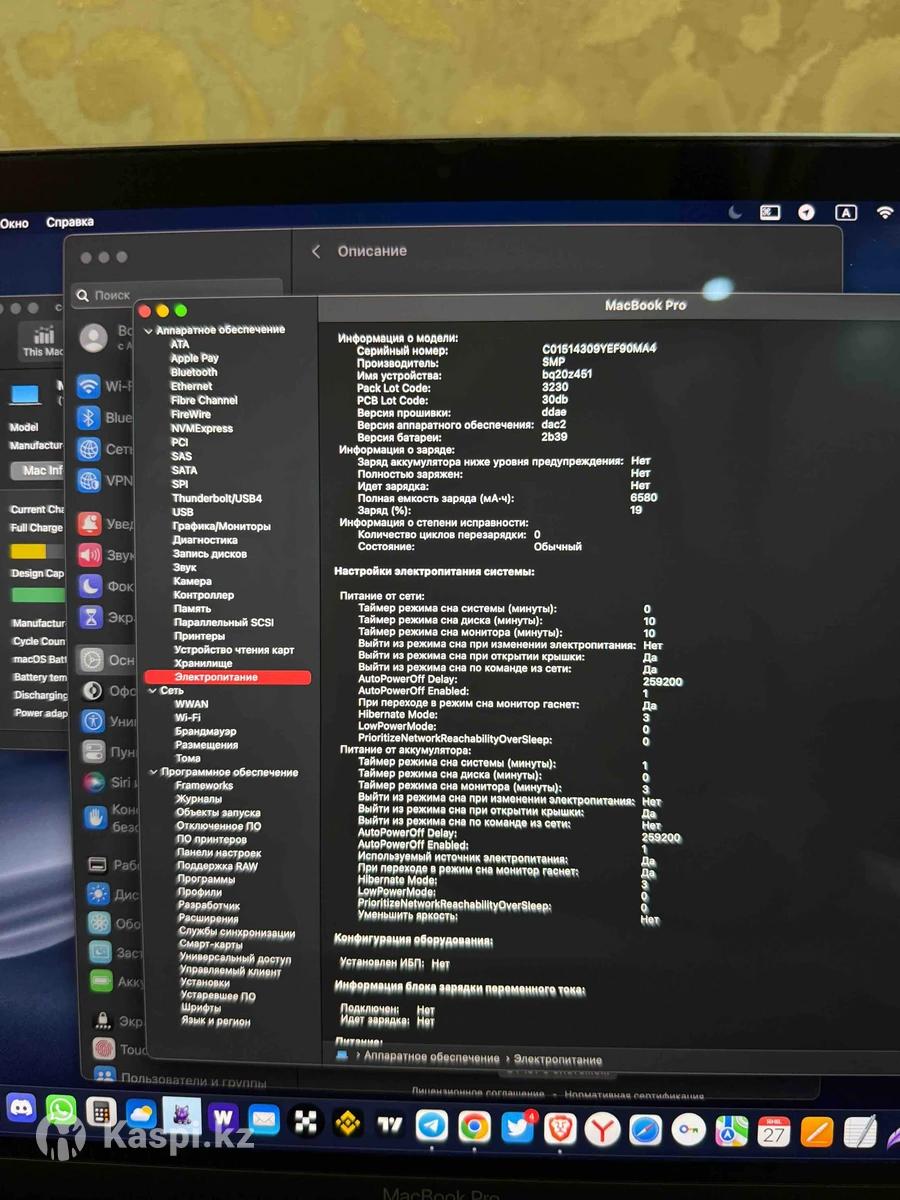Select Thunderbolt/USB4 in hardware list

point(216,498)
